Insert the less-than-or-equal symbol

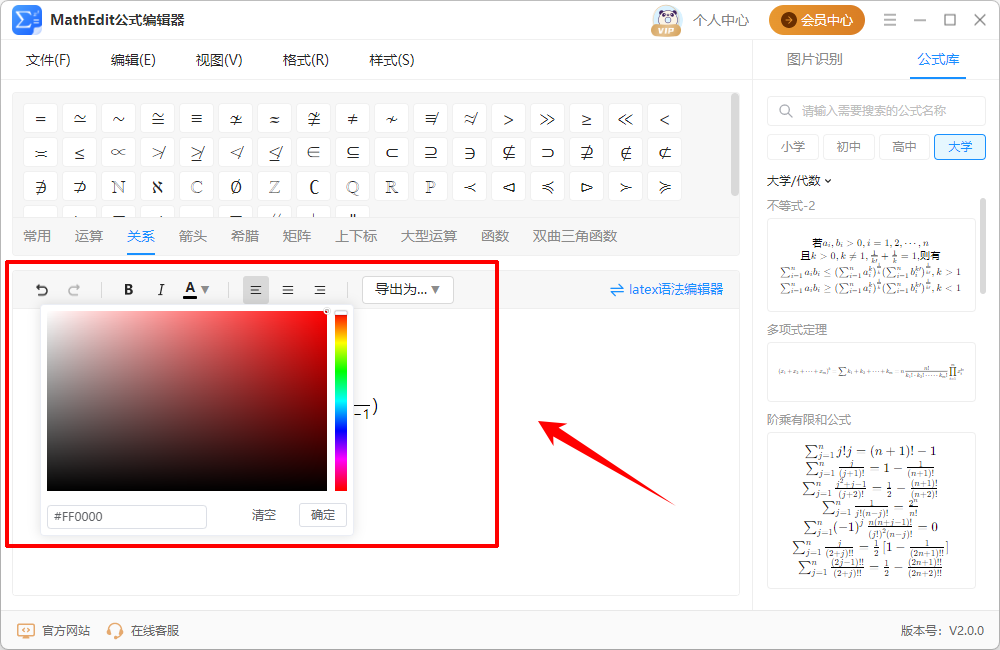click(80, 153)
